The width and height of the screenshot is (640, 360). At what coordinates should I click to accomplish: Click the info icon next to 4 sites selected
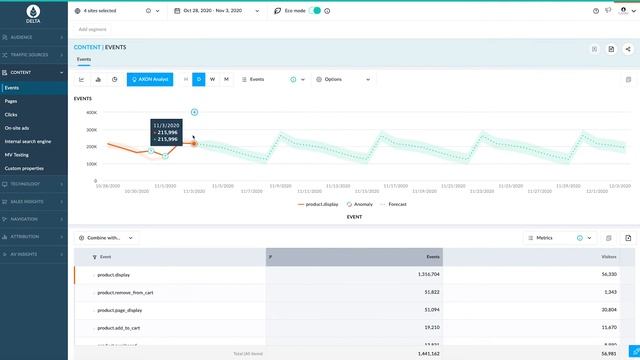[149, 11]
